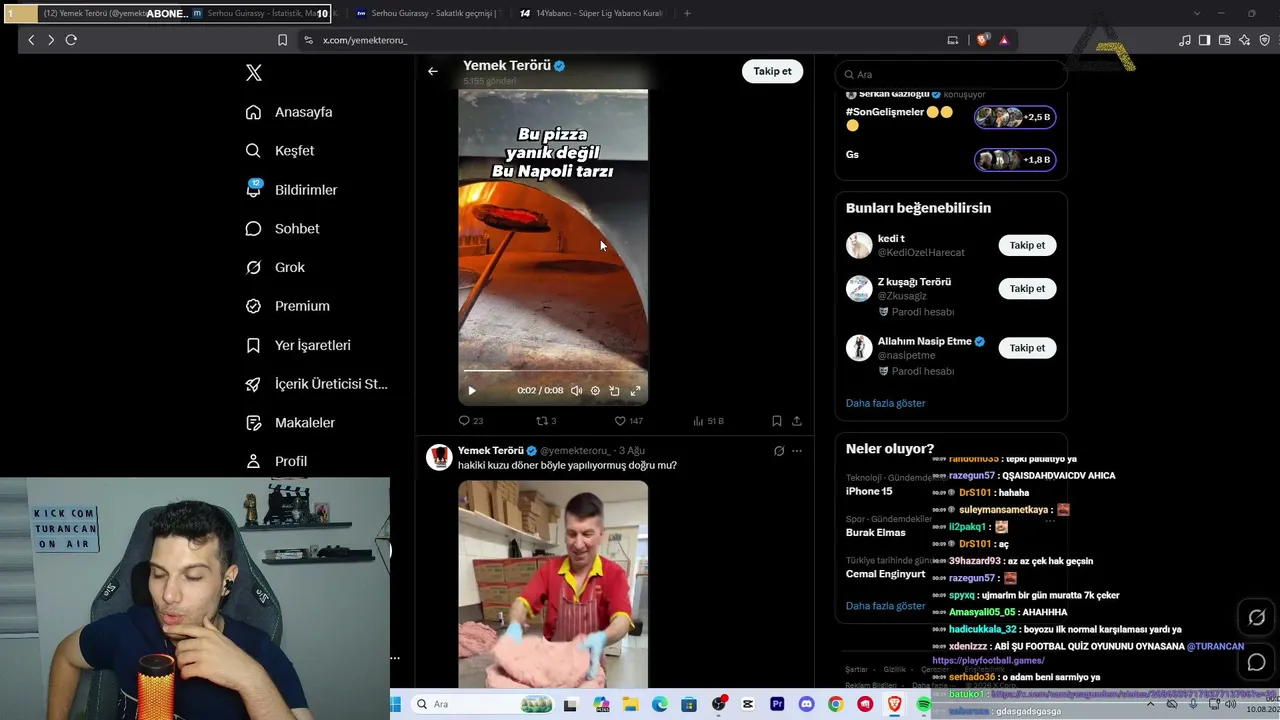Open Grok explain on the döner post
The height and width of the screenshot is (720, 1280).
pos(779,451)
